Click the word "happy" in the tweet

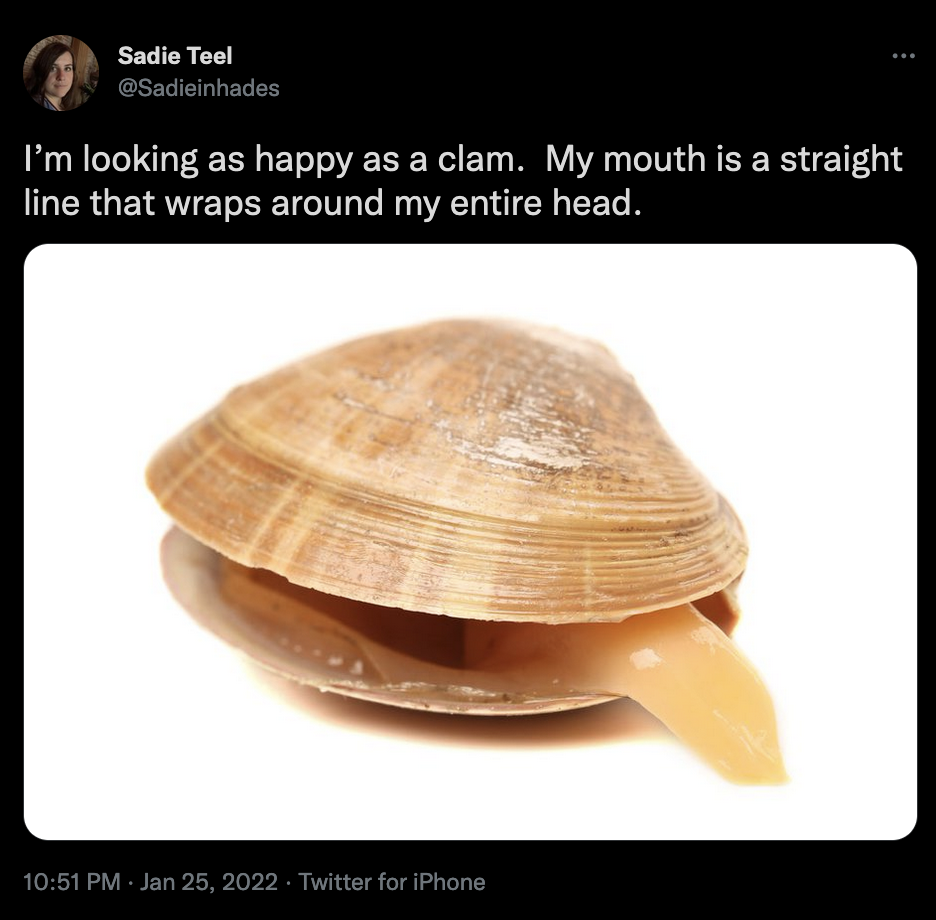303,161
